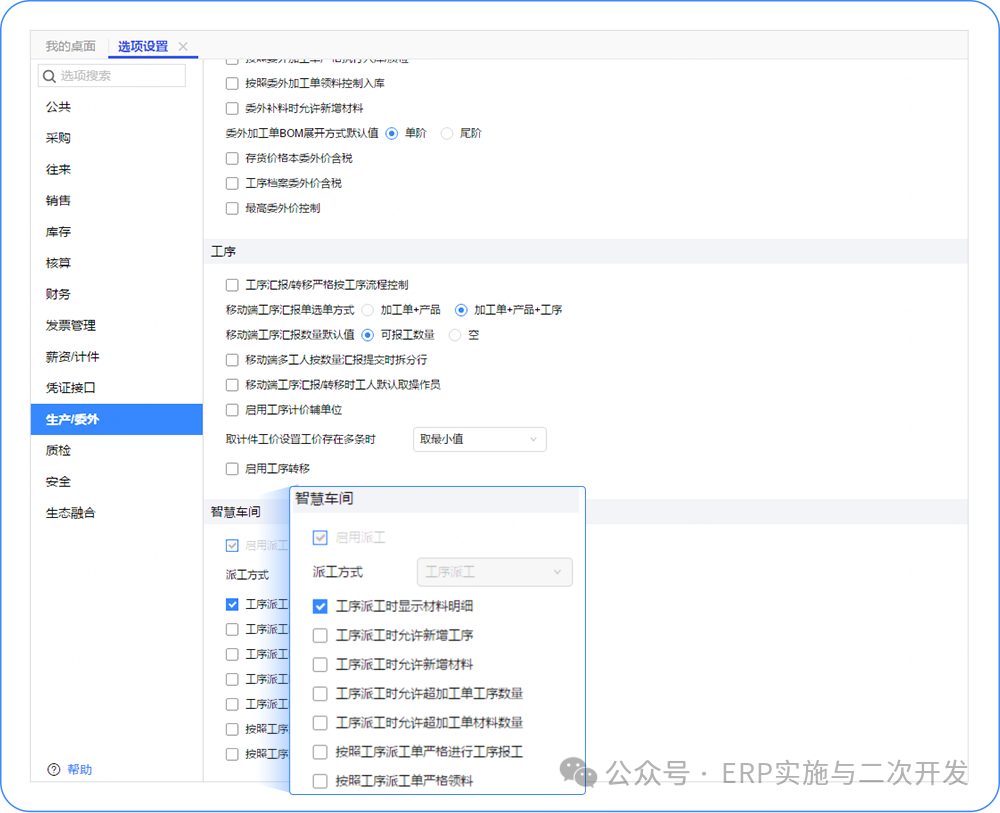Select 库存 in the left sidebar
The image size is (1000, 813).
click(58, 232)
